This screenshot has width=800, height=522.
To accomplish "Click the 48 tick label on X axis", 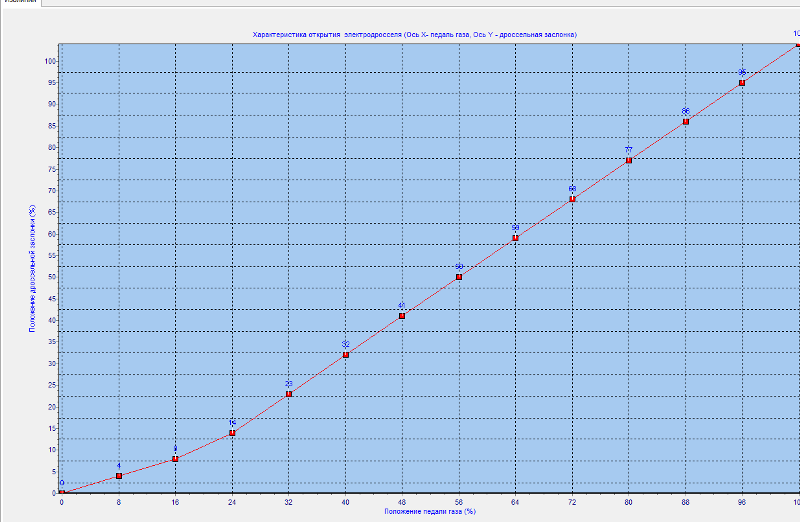I will (402, 502).
